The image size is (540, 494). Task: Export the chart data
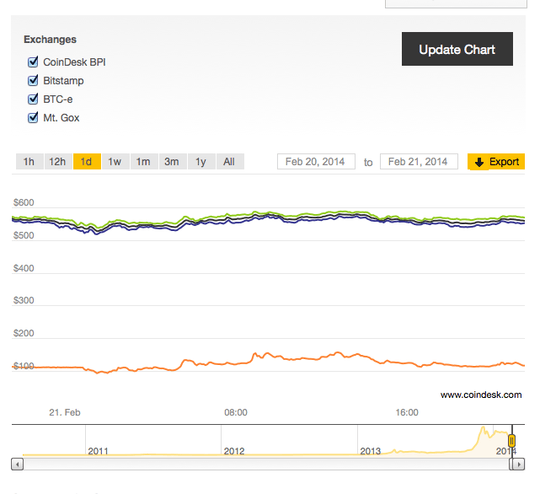point(496,162)
